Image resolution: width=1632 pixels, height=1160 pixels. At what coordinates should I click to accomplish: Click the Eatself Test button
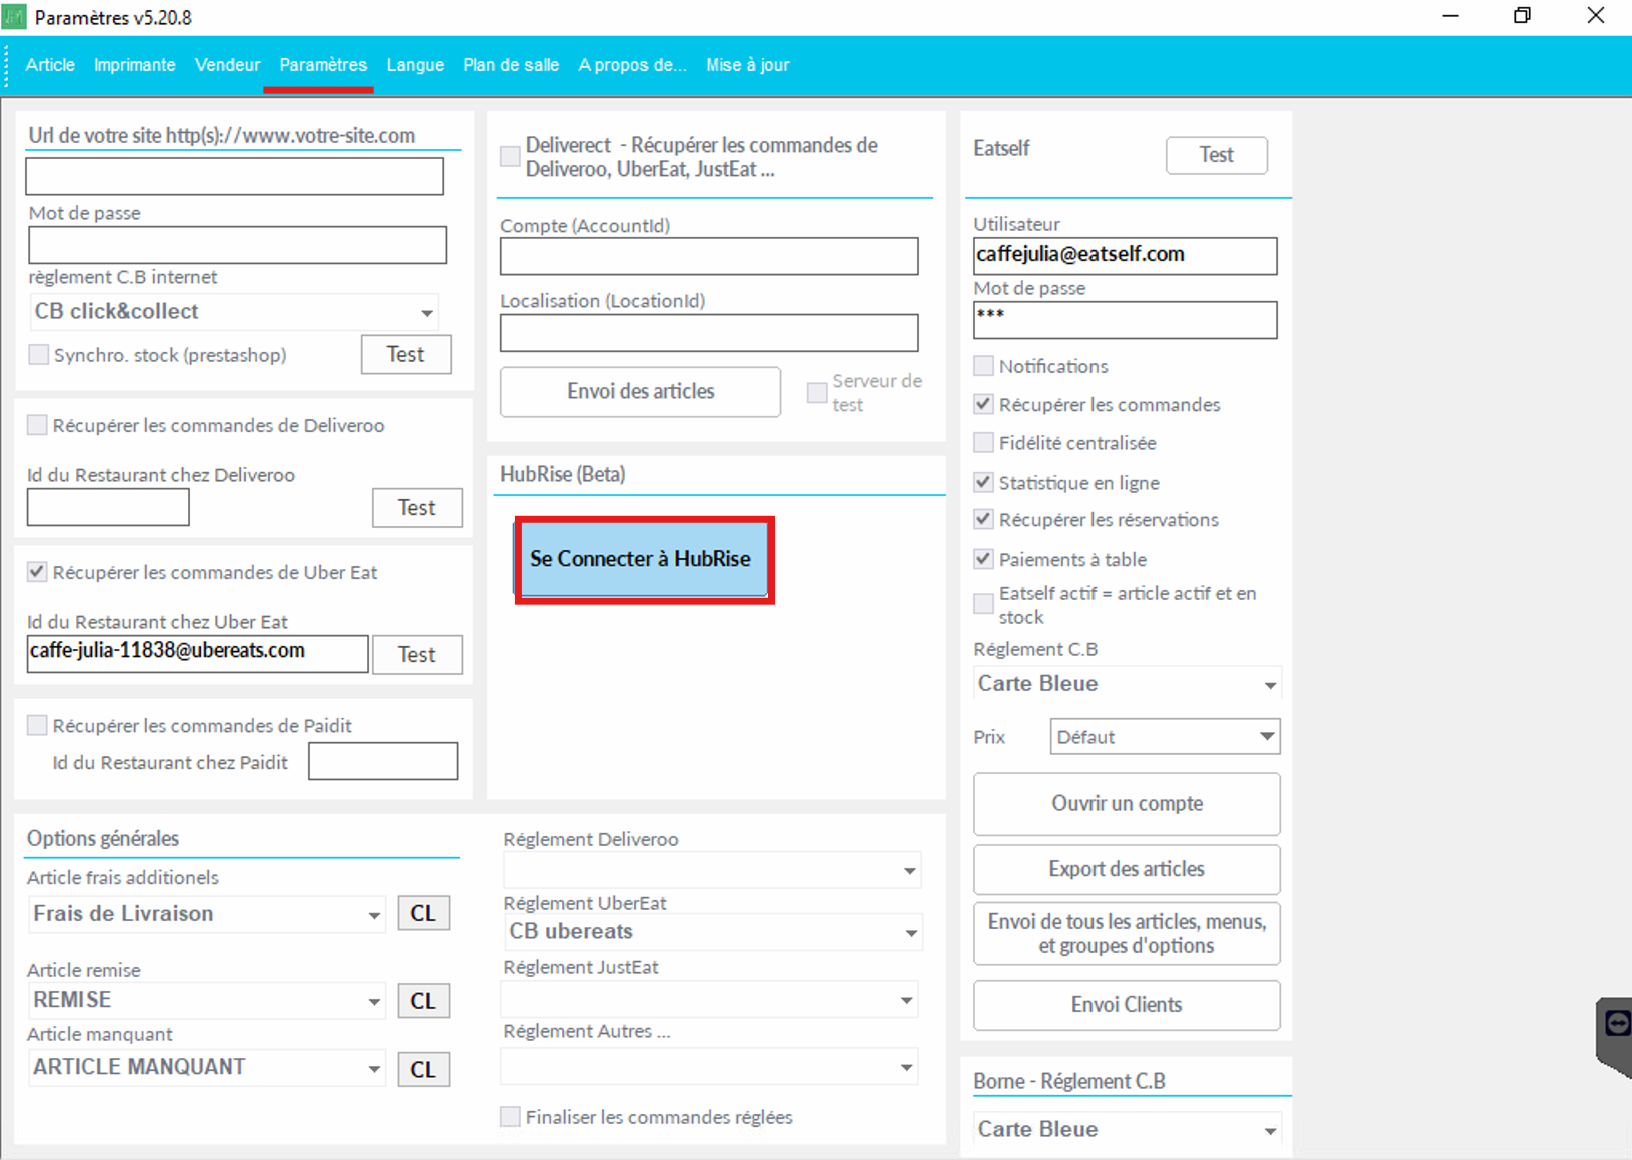click(x=1216, y=155)
